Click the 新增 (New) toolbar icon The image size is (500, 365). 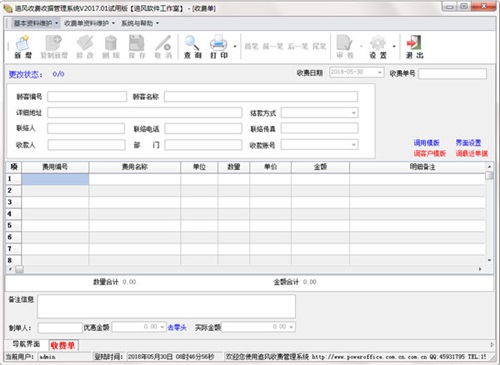[23, 47]
